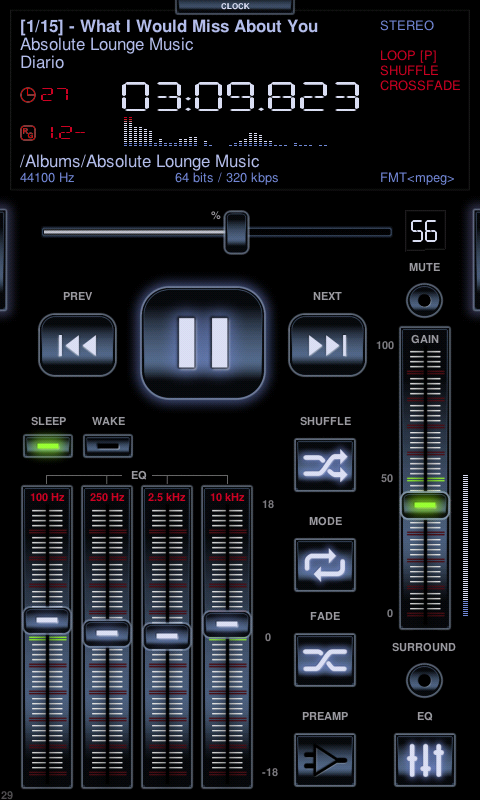480x800 pixels.
Task: Toggle the PREAMP amplifier icon
Action: [x=325, y=760]
